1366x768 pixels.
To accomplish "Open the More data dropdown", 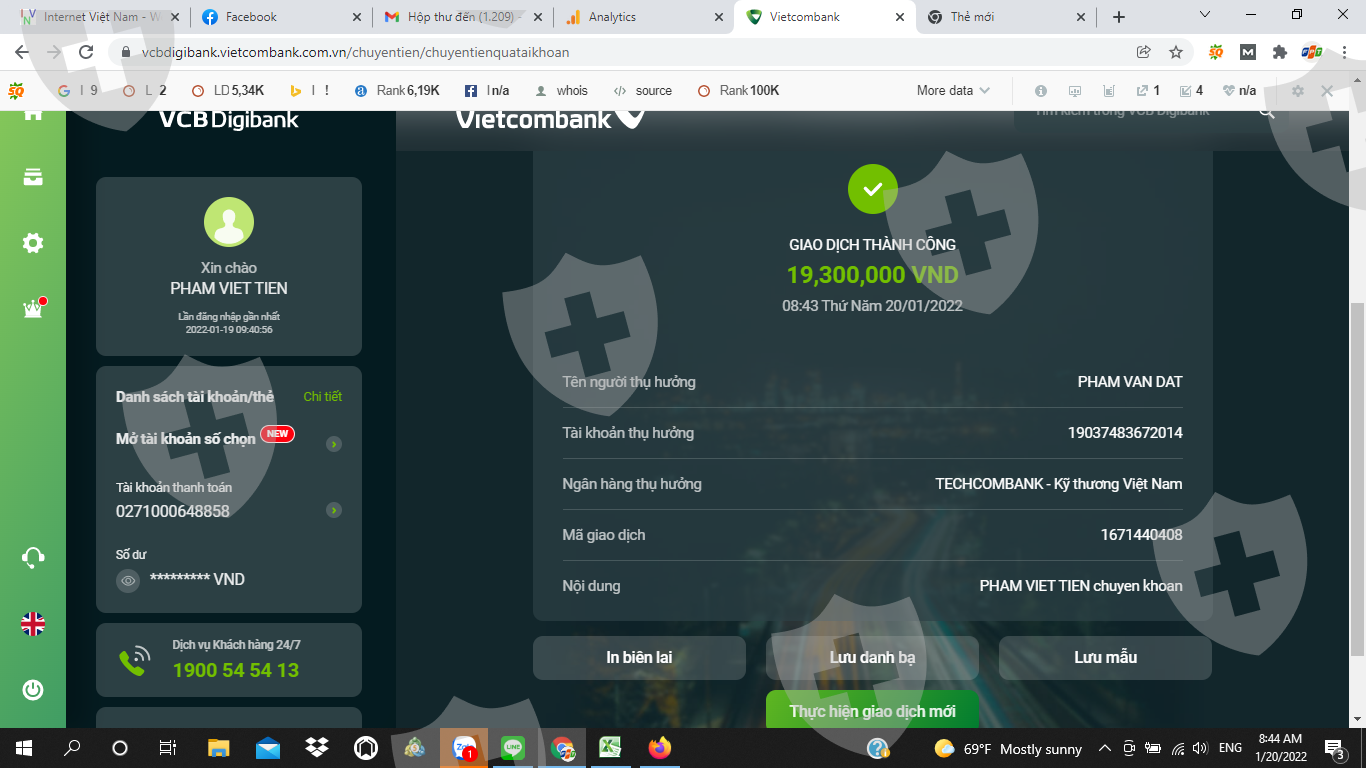I will pyautogui.click(x=953, y=90).
